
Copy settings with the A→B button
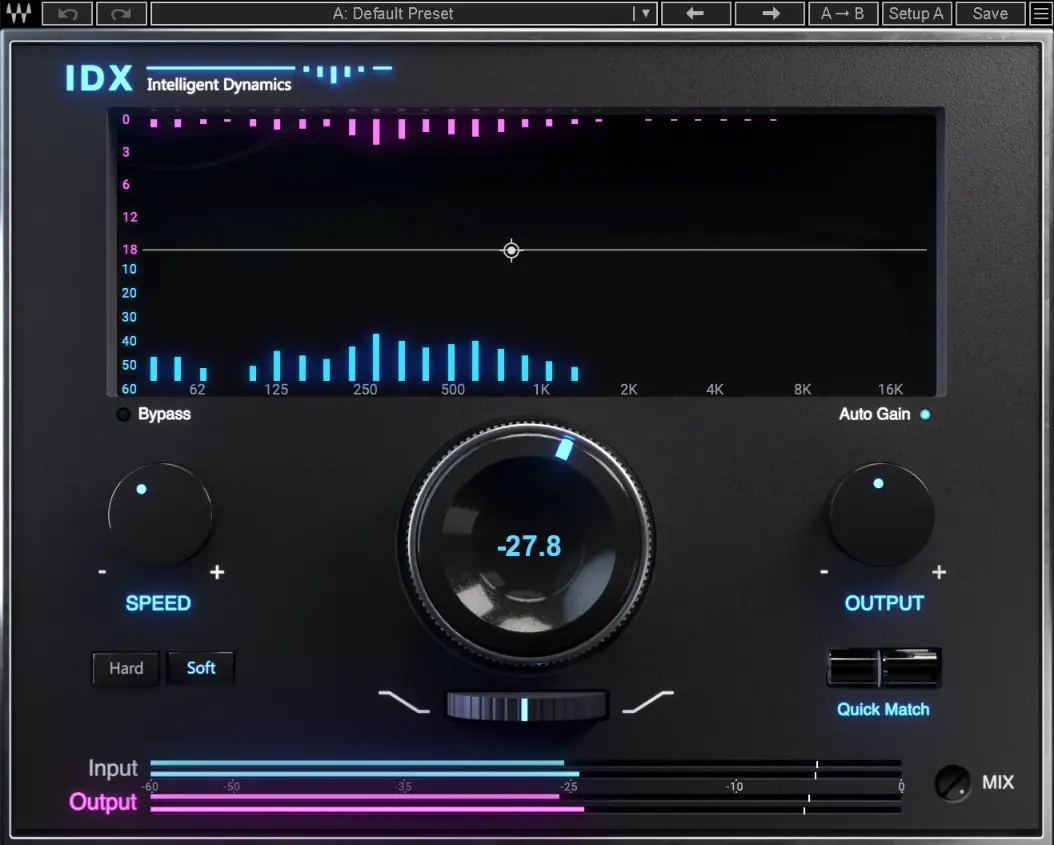[843, 13]
